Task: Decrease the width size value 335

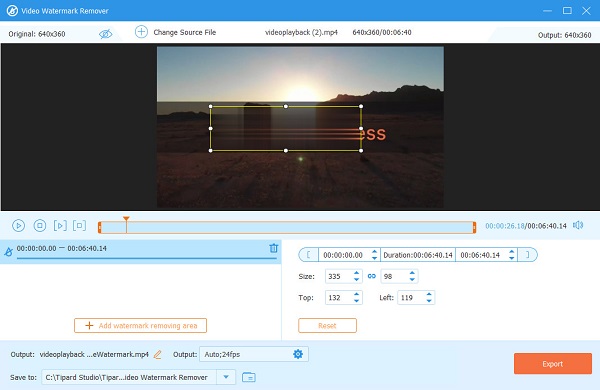Action: coord(356,279)
